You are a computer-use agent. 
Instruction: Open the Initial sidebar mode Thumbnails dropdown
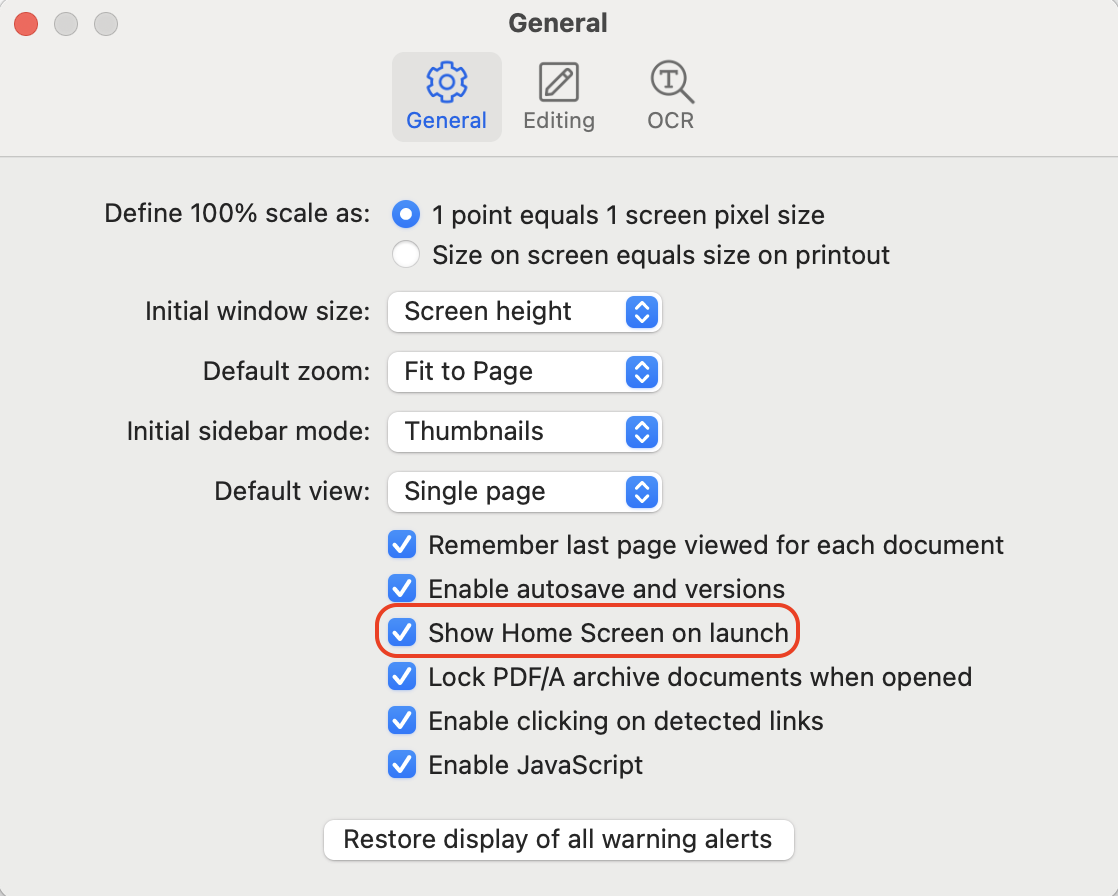[525, 432]
